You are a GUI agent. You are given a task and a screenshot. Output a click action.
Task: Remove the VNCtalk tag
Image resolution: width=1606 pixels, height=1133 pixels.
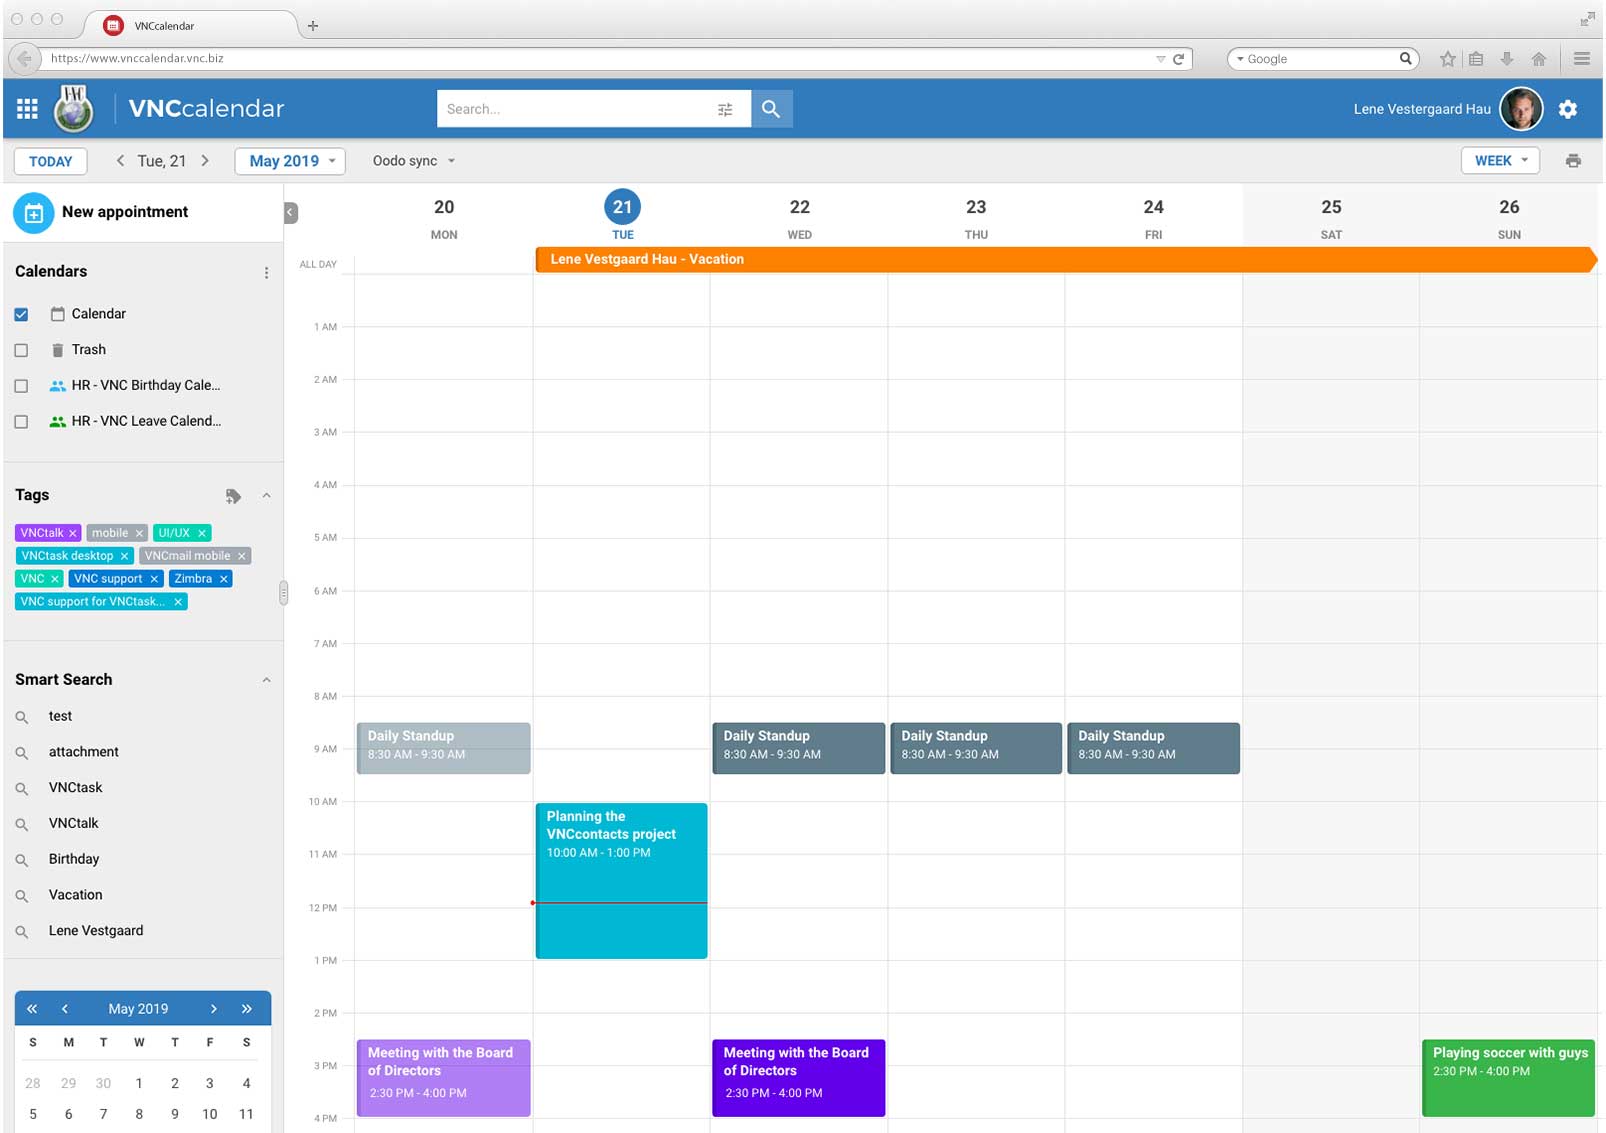pyautogui.click(x=72, y=534)
